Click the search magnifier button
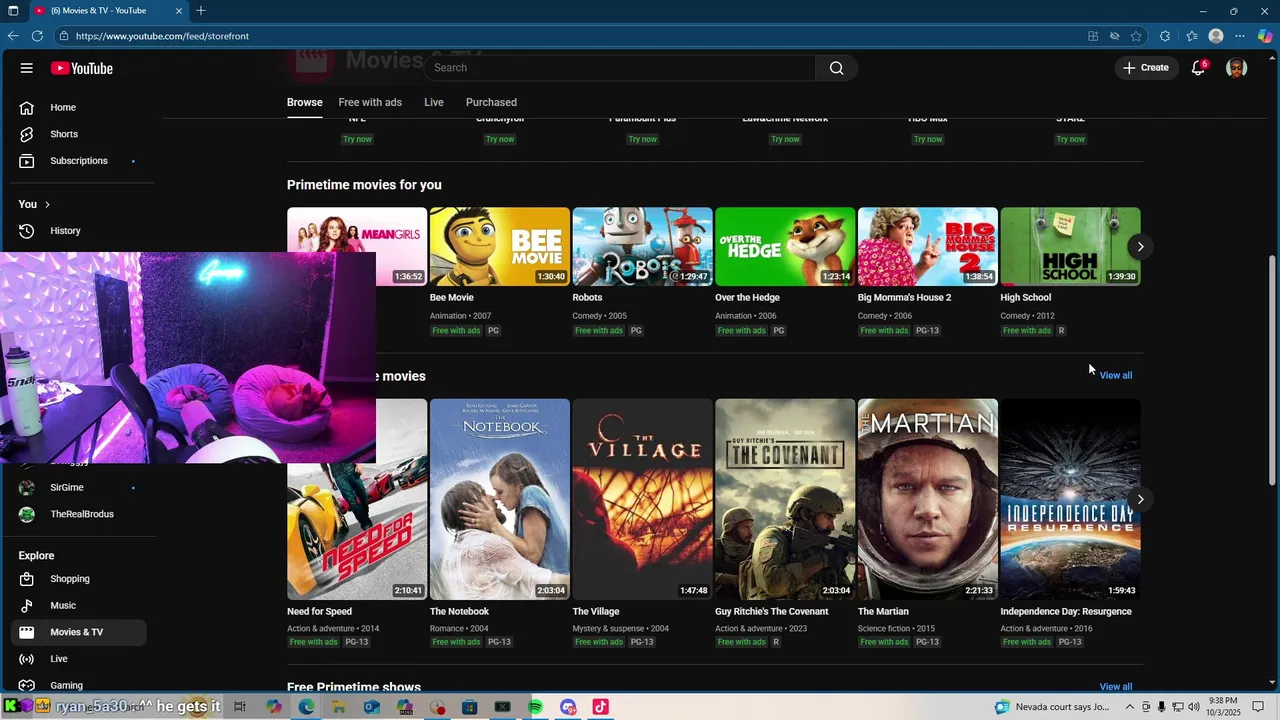 [836, 68]
